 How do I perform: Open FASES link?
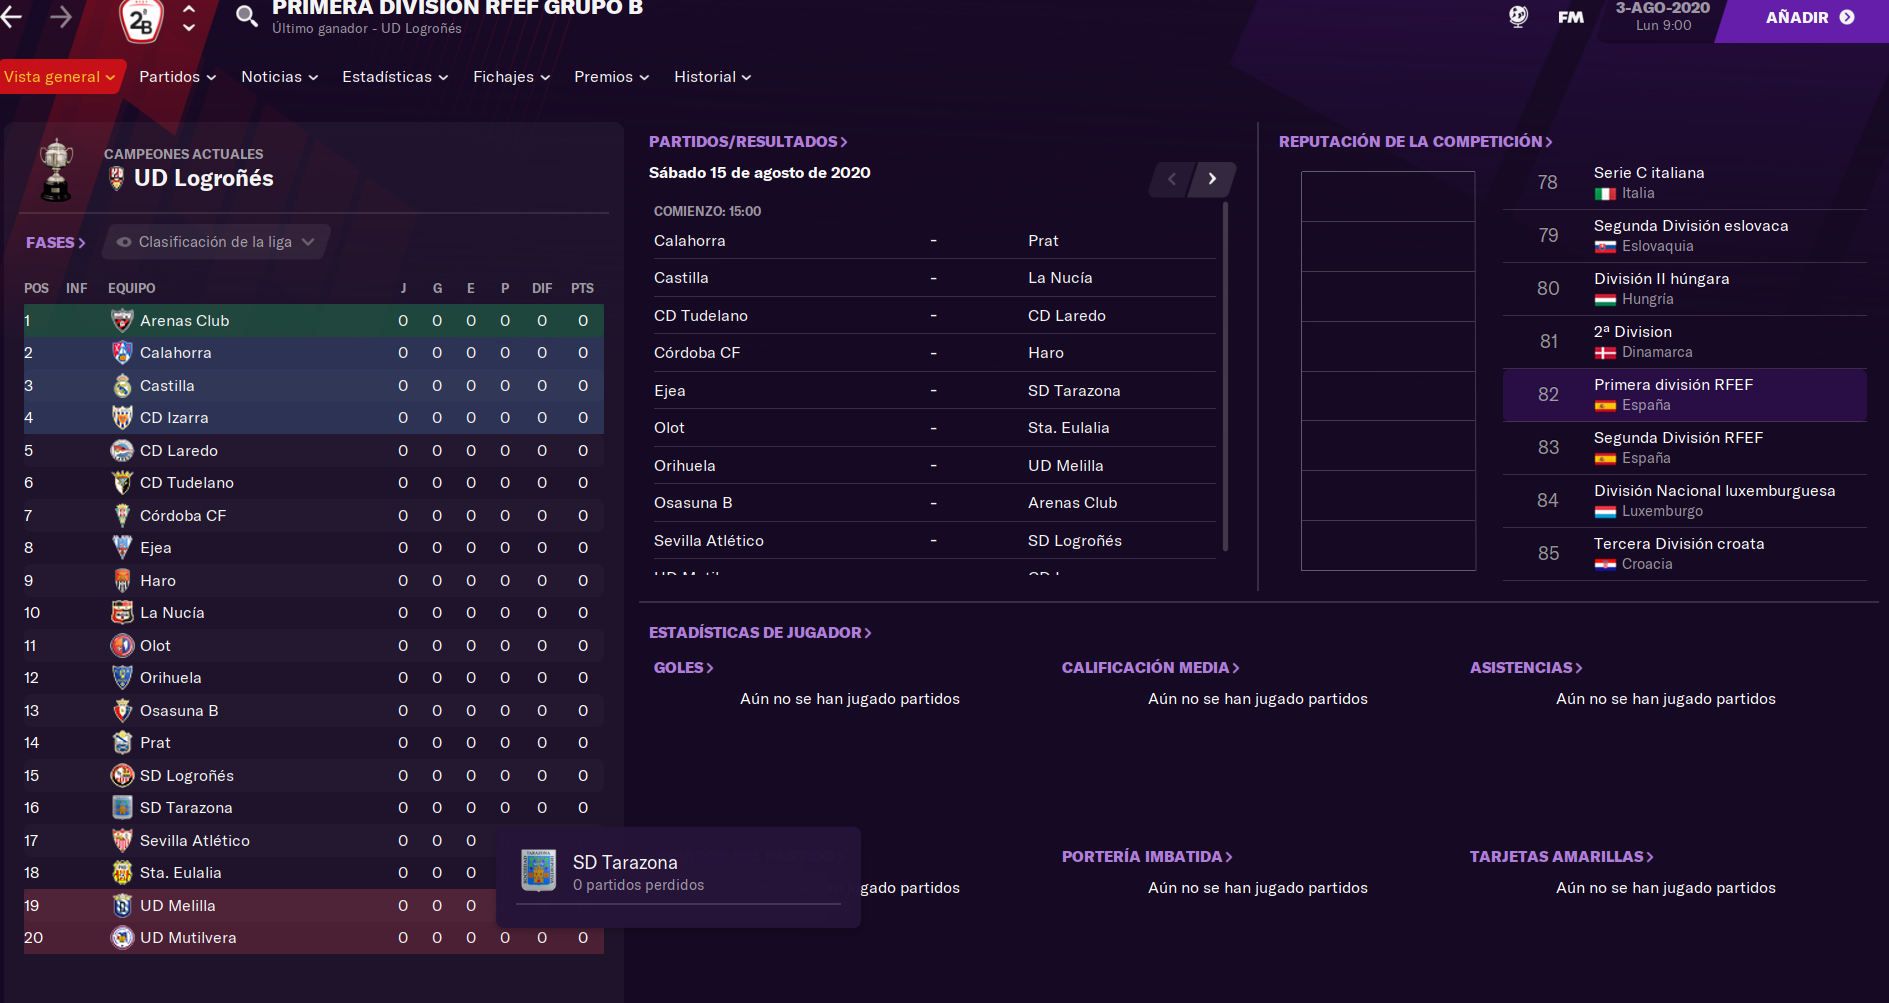point(56,243)
